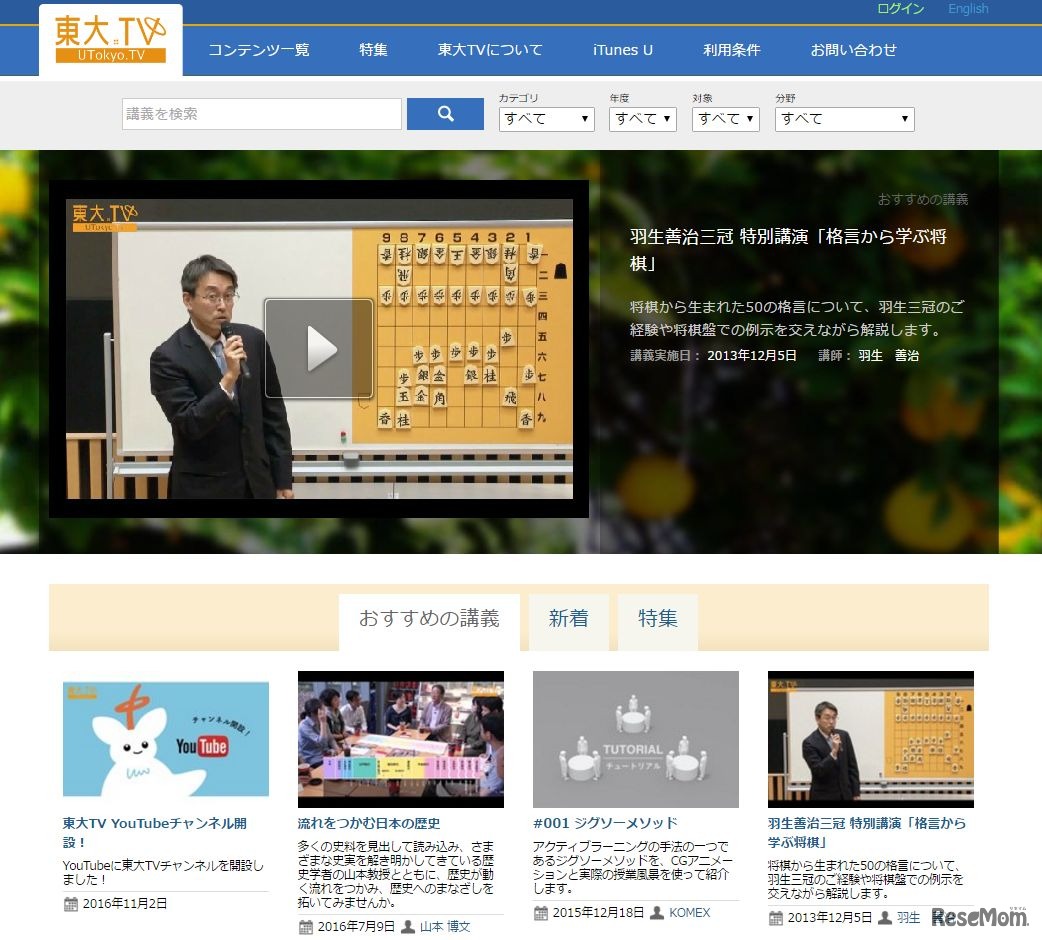
Task: Switch language via English link
Action: (968, 9)
